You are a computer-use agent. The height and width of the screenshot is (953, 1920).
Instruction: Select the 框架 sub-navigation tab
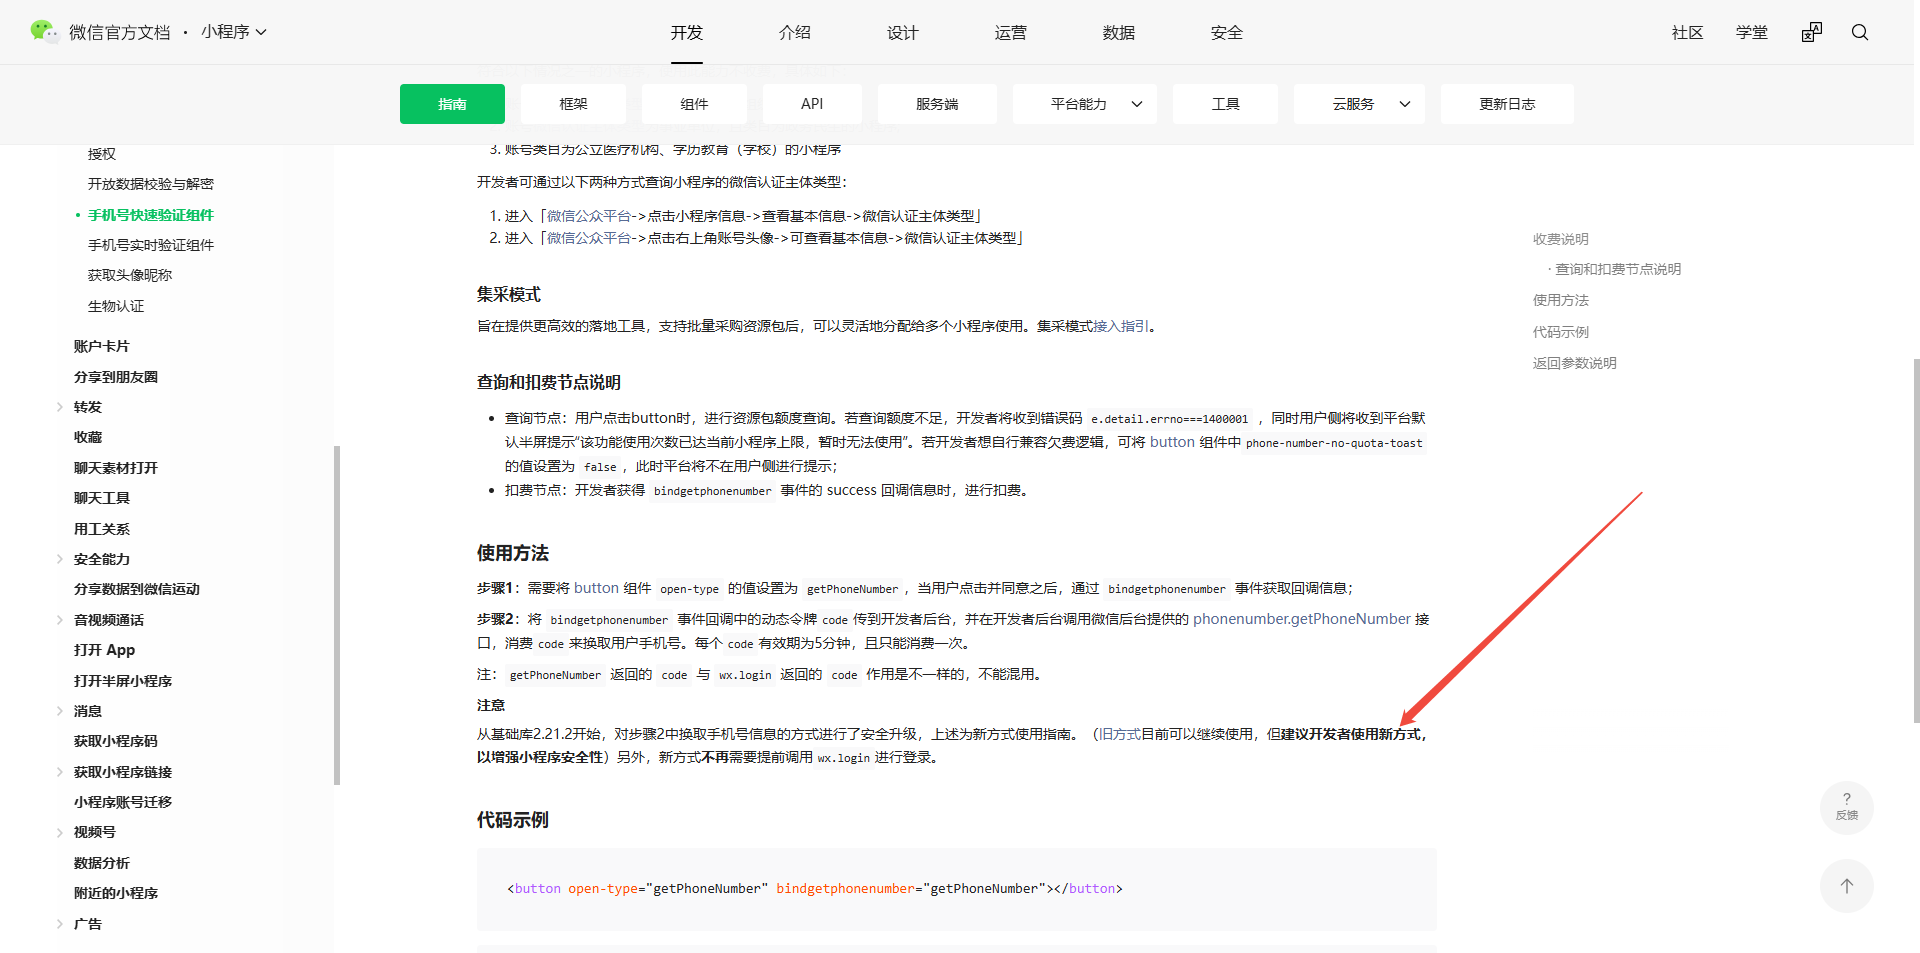(x=573, y=104)
